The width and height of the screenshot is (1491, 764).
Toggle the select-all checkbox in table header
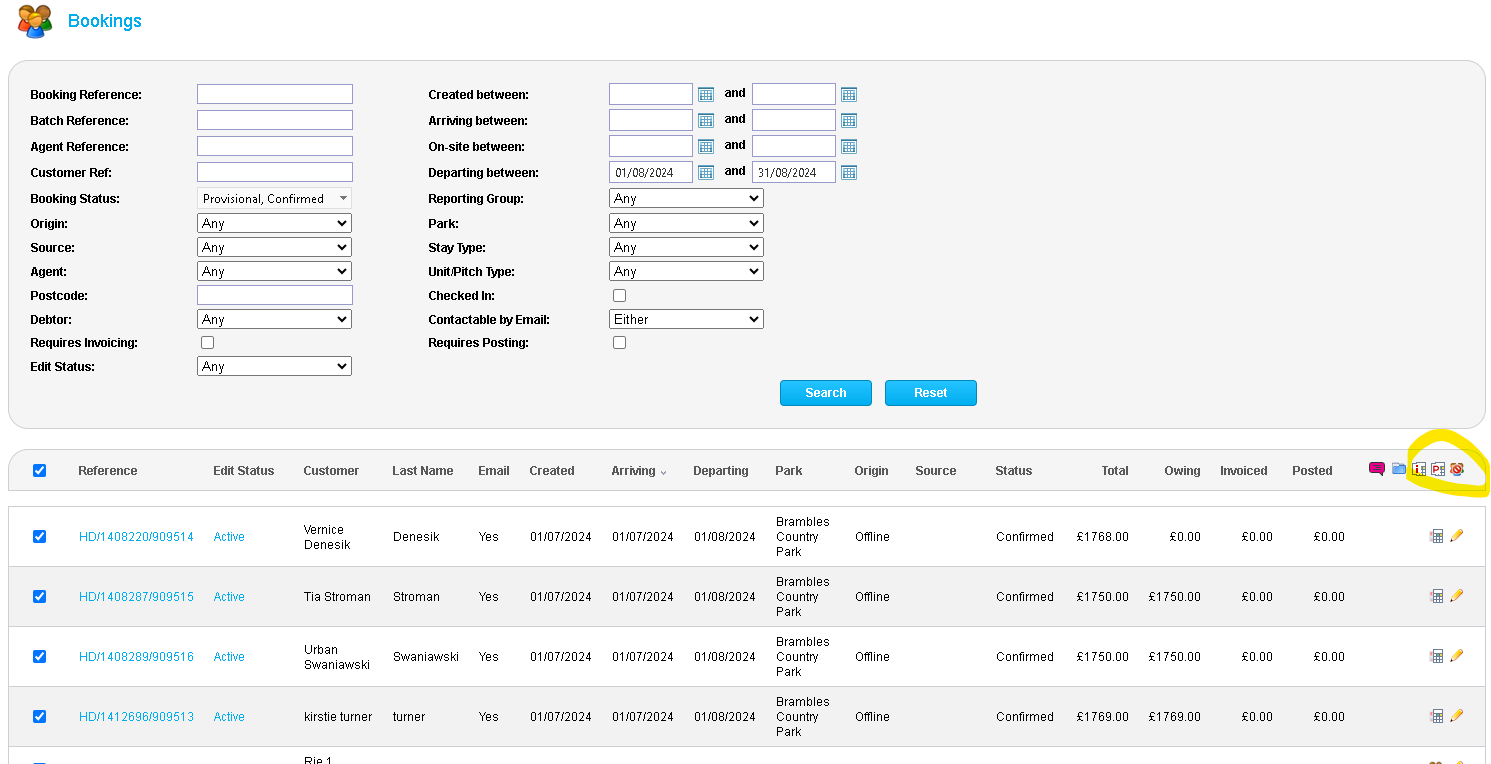(40, 470)
